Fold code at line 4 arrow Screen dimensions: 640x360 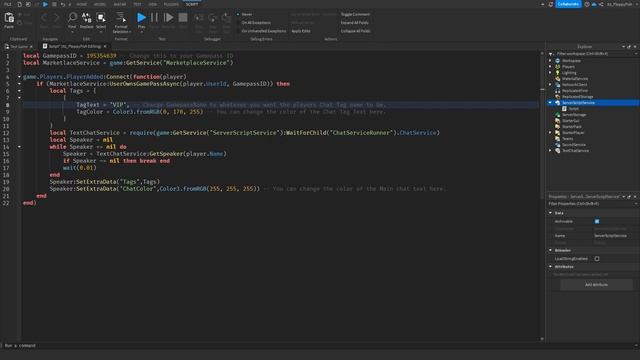(19, 77)
